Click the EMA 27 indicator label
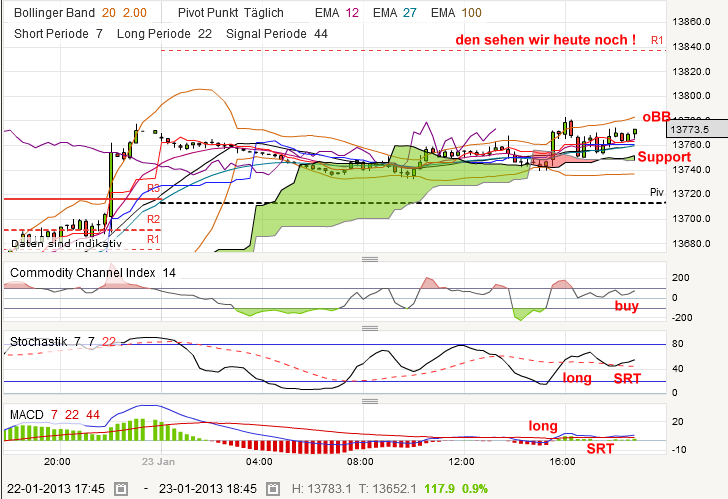This screenshot has height=499, width=728. coord(395,13)
